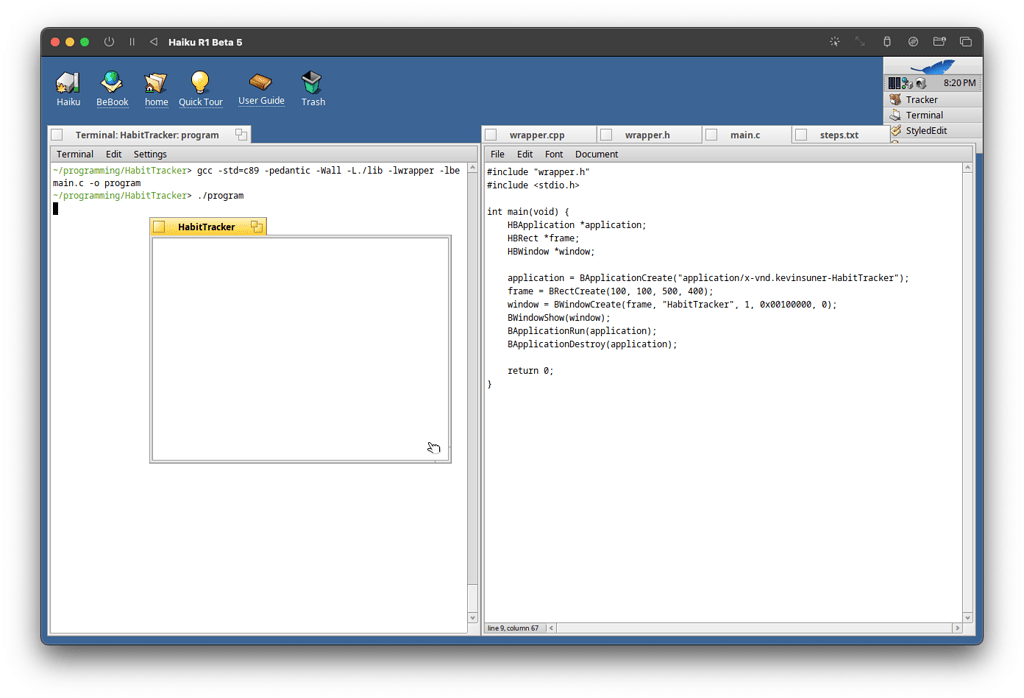
Task: Select Terminal in the Deskbar
Action: pos(934,115)
